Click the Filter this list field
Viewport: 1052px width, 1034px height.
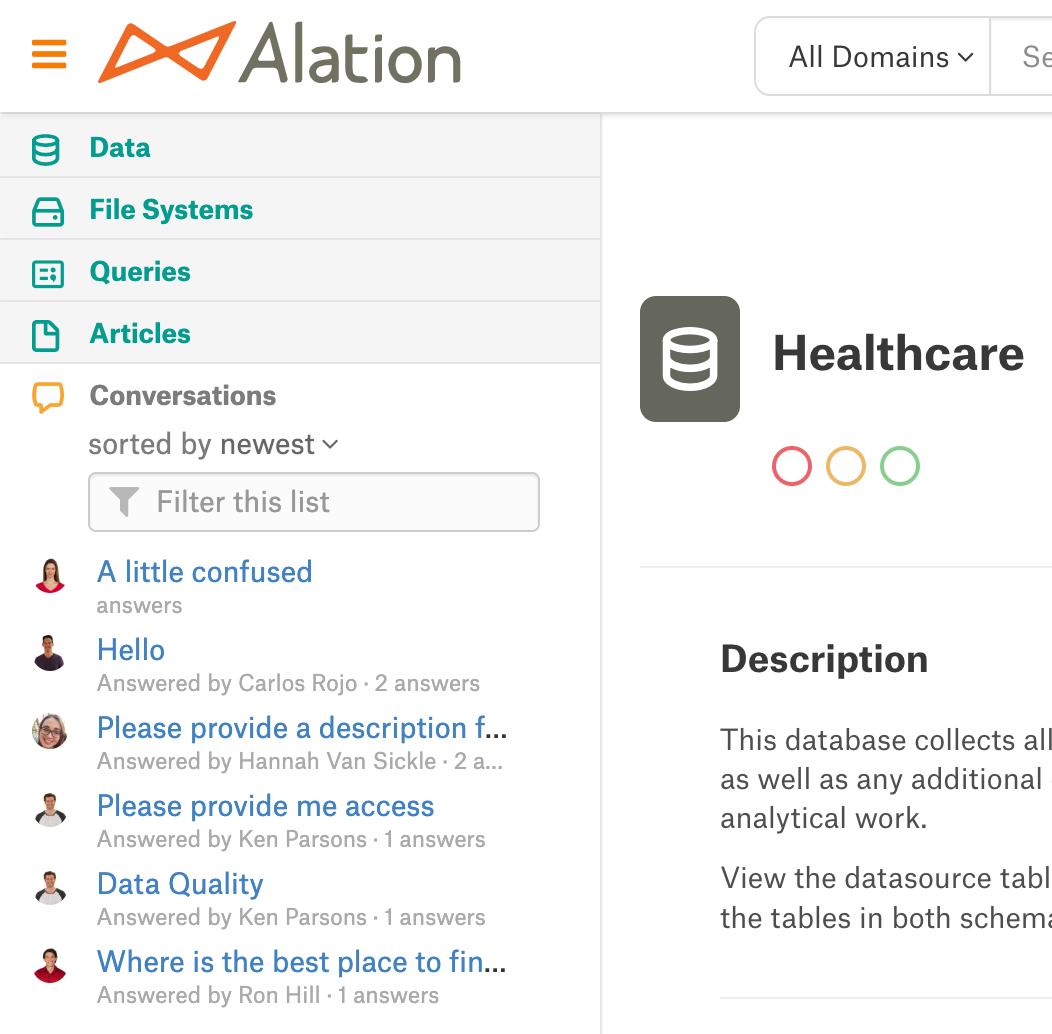(x=314, y=502)
